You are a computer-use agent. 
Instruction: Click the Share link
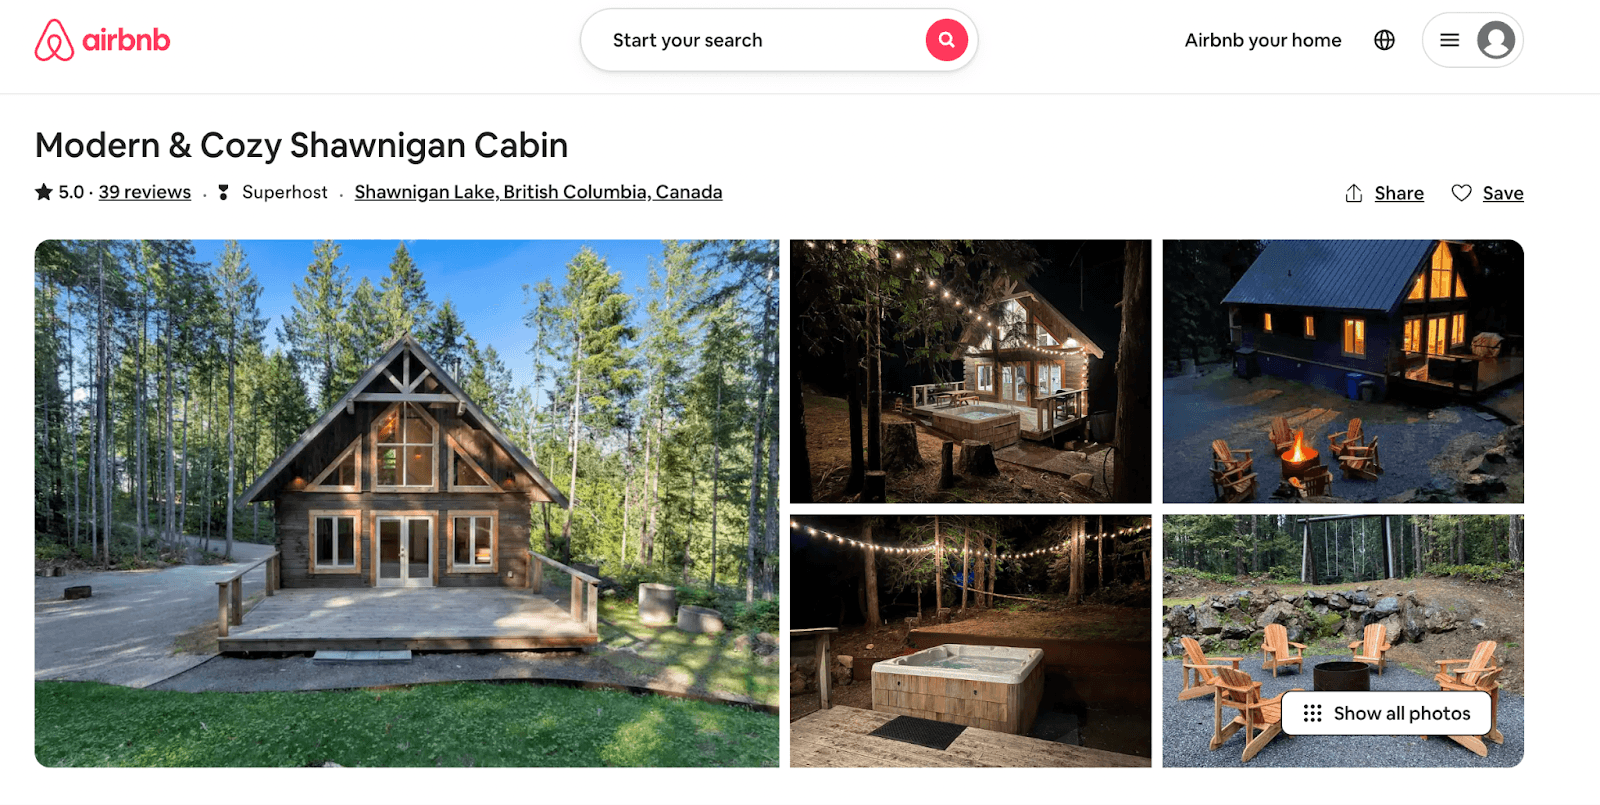1399,193
